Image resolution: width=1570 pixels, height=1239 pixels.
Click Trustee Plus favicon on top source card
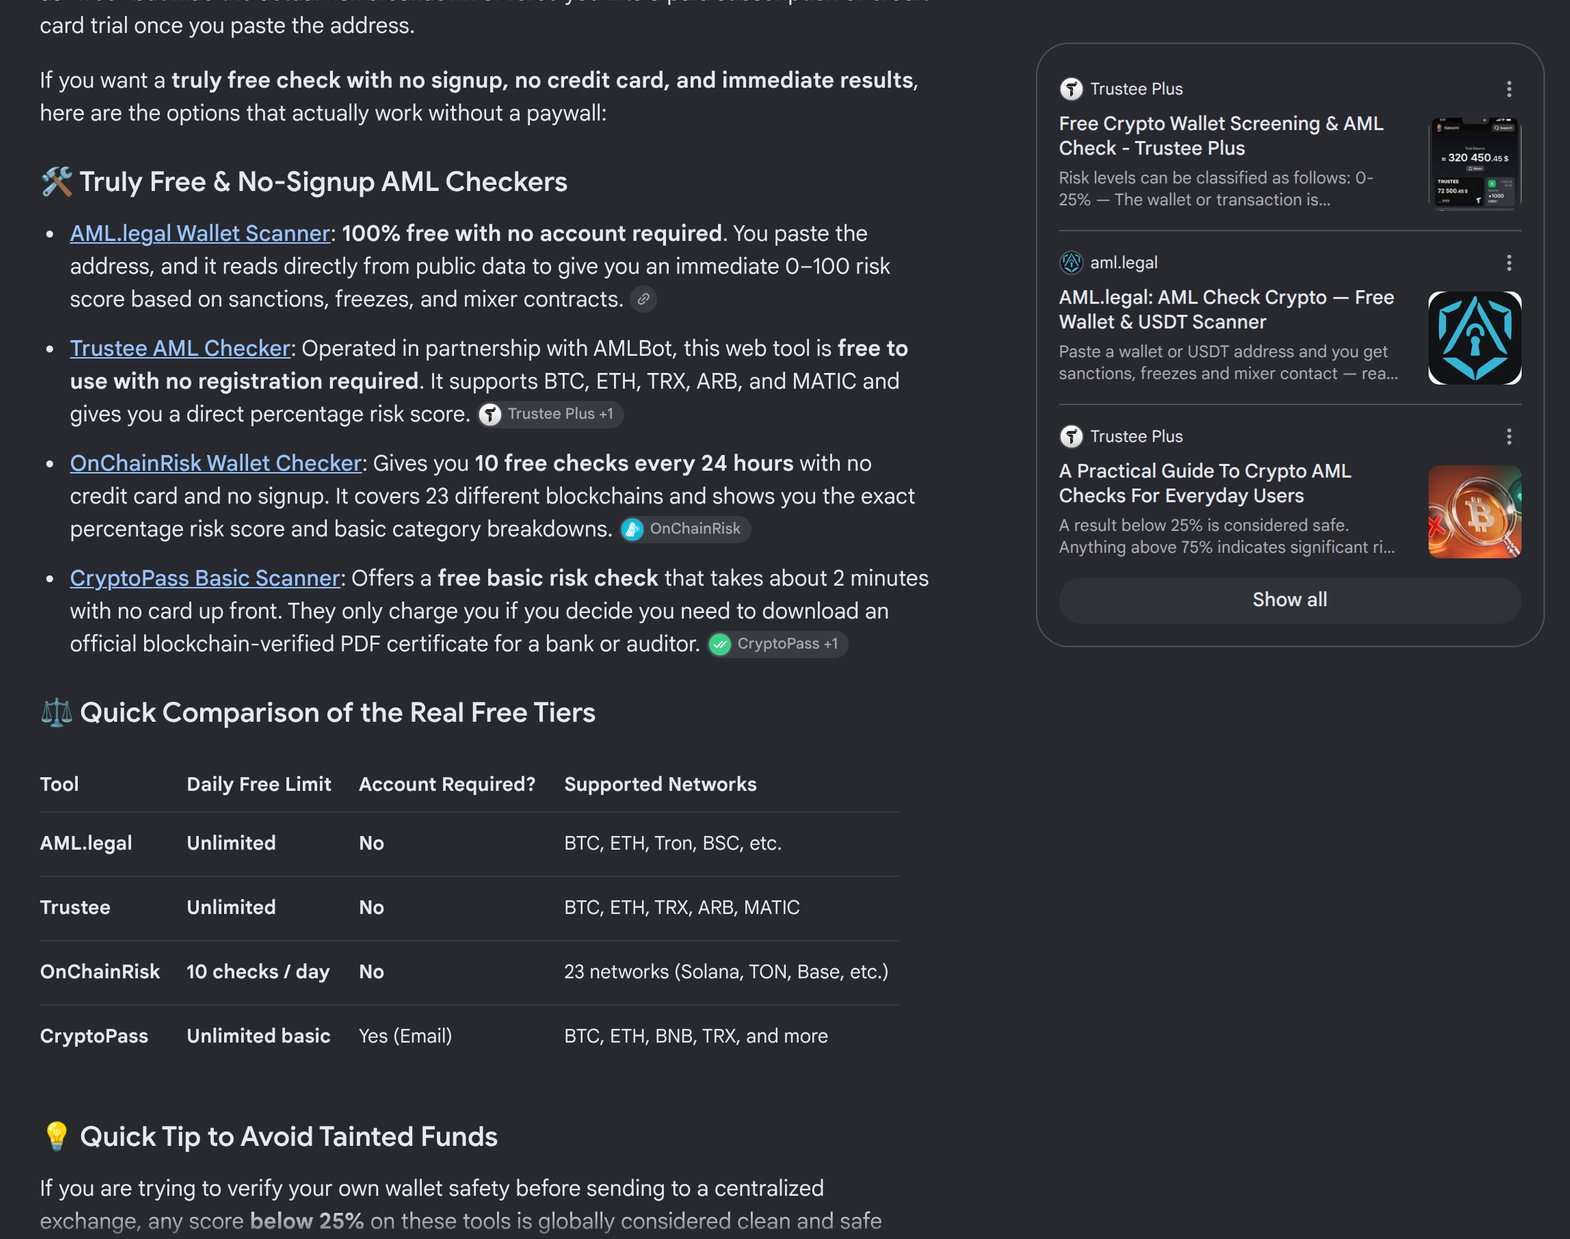point(1071,89)
